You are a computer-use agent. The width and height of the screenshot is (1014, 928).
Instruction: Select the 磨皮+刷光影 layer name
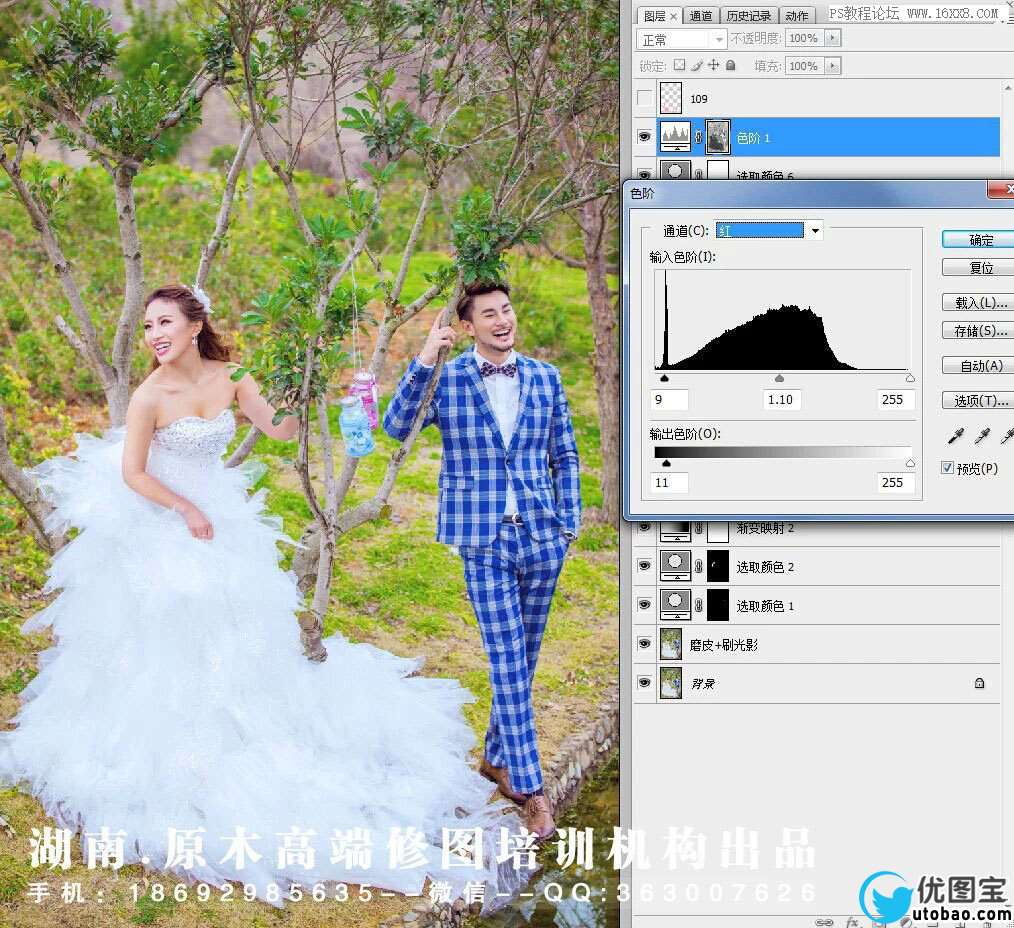tap(723, 645)
